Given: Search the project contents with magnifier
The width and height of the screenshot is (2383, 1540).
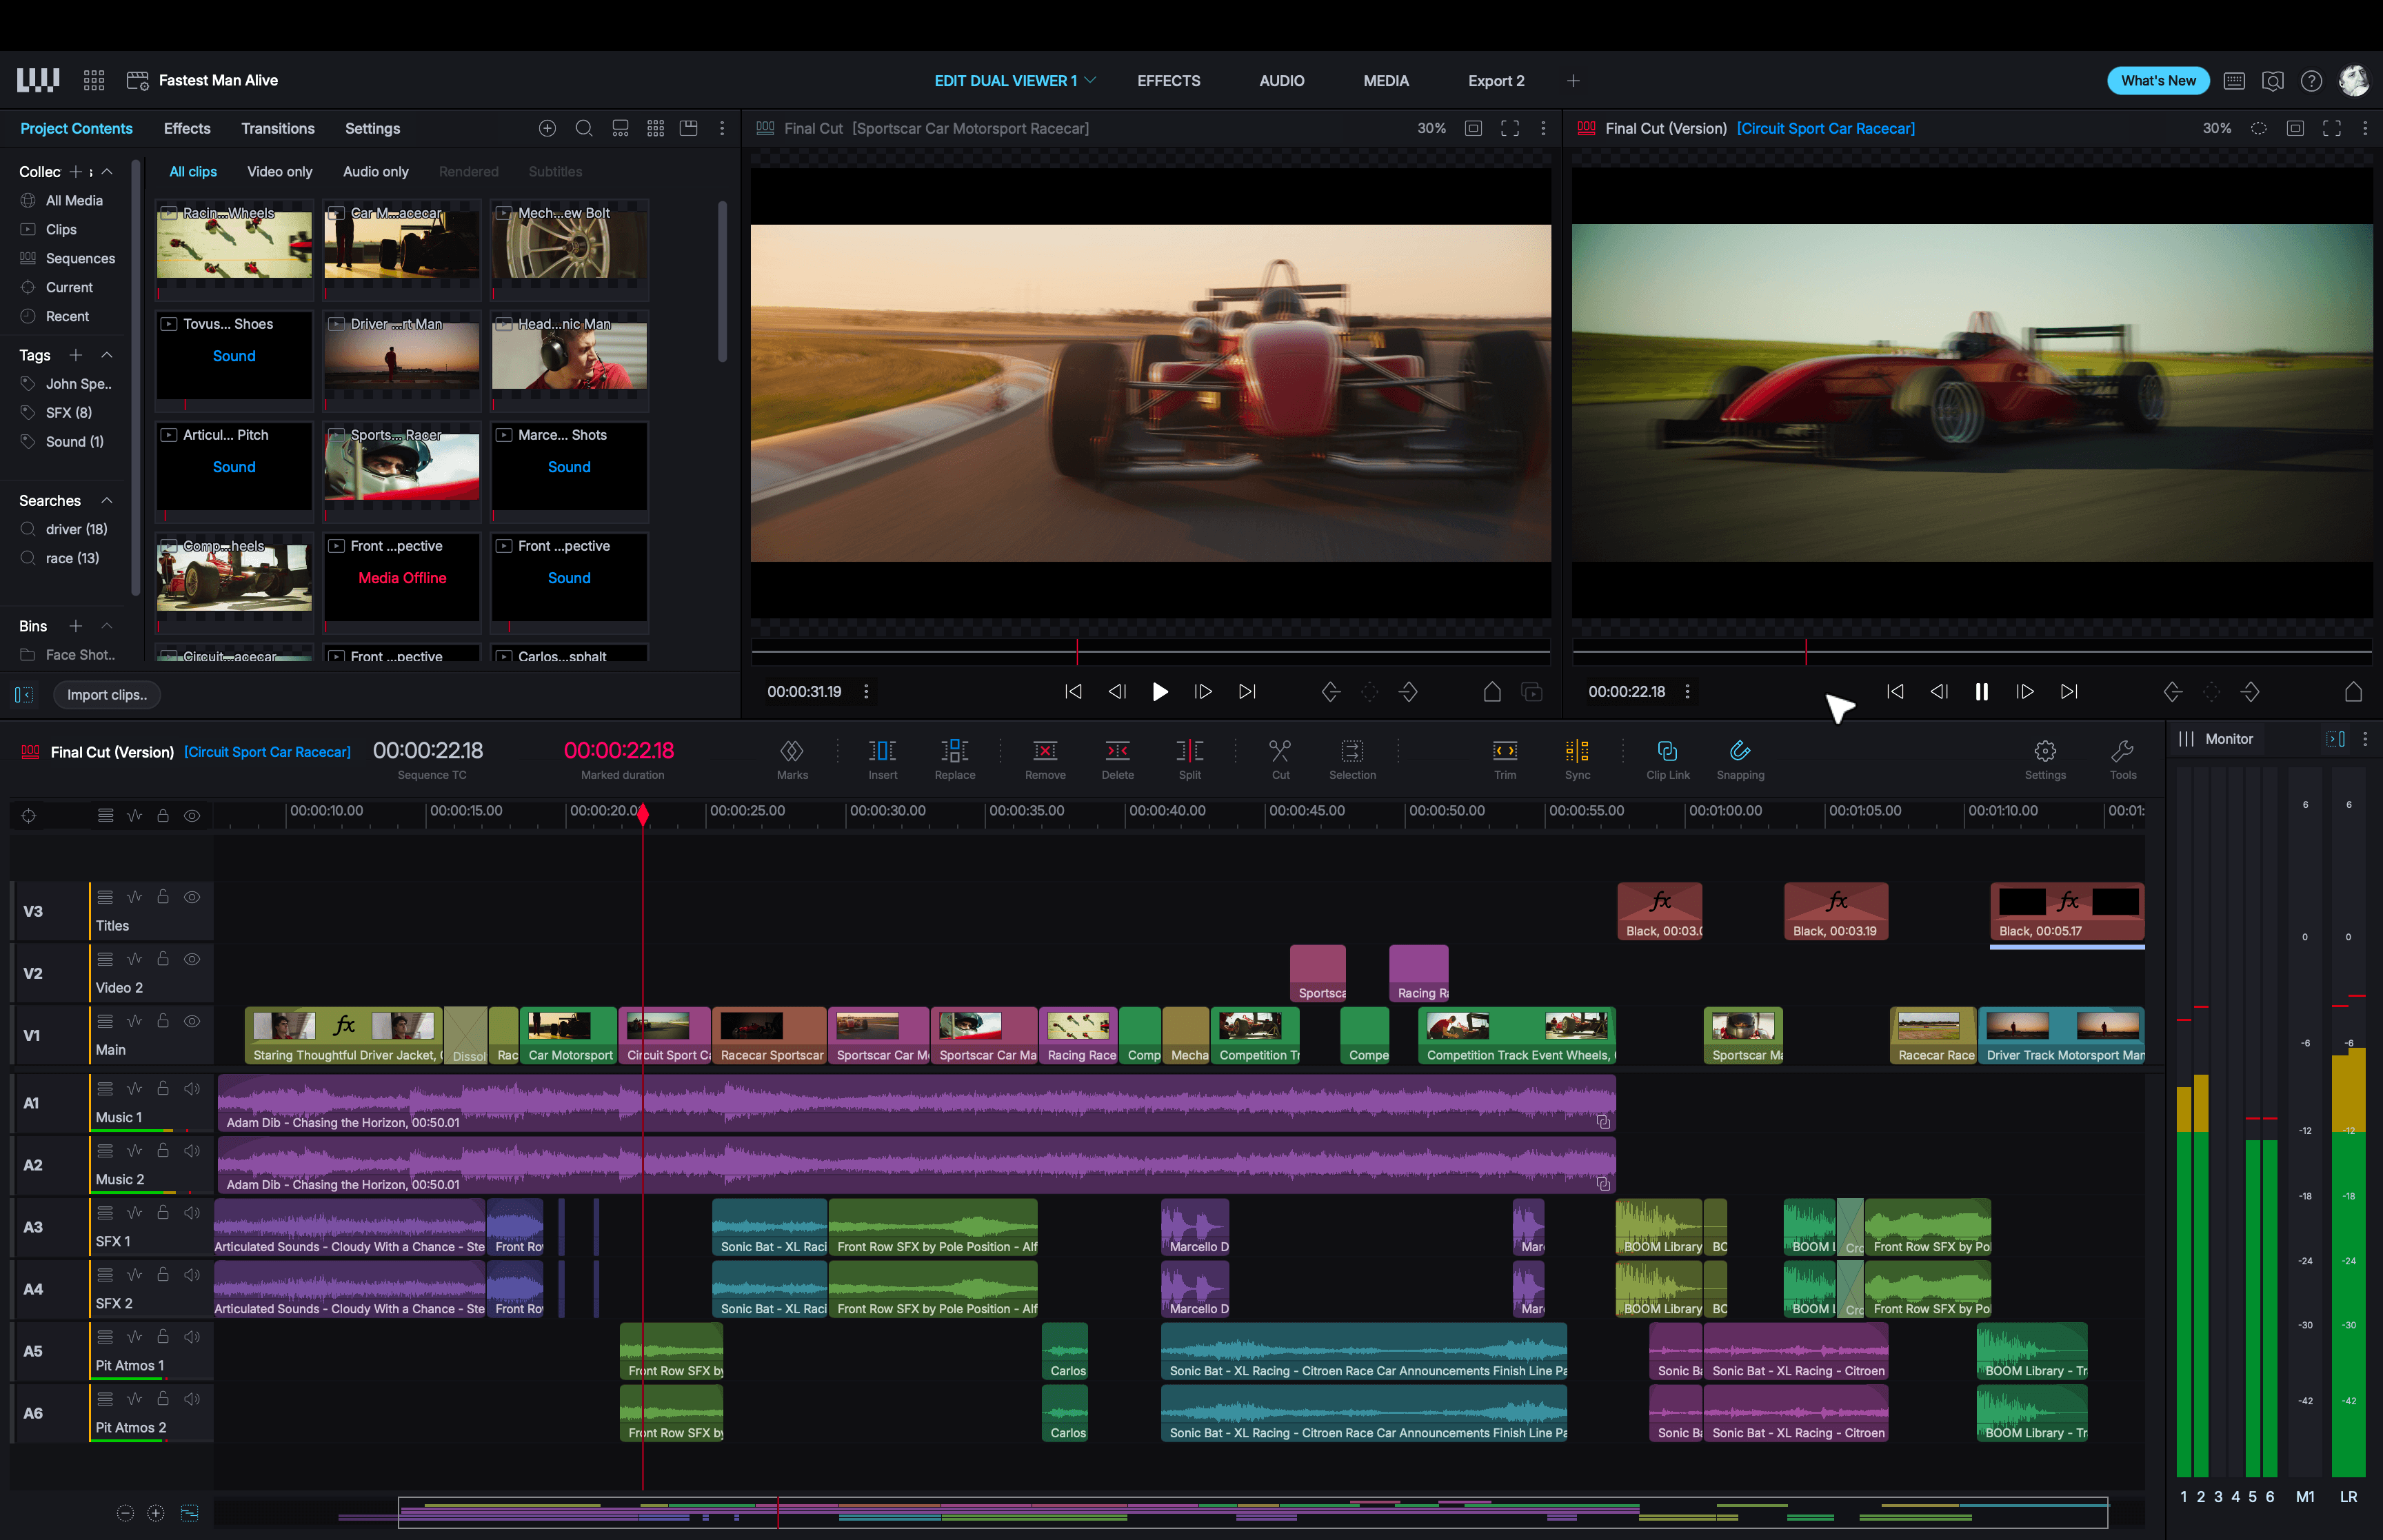Looking at the screenshot, I should point(584,129).
